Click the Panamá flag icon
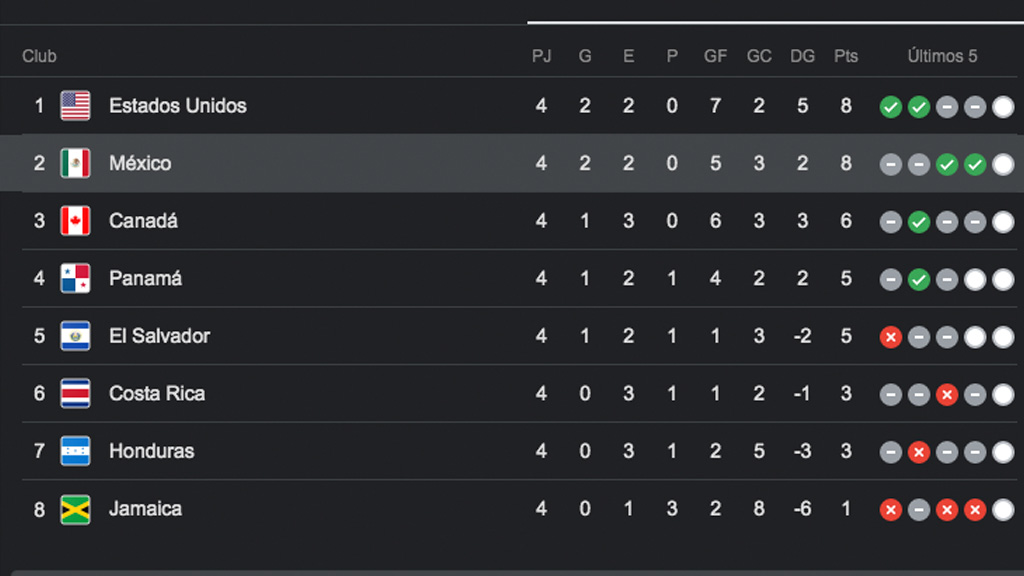Image resolution: width=1024 pixels, height=576 pixels. pyautogui.click(x=75, y=278)
